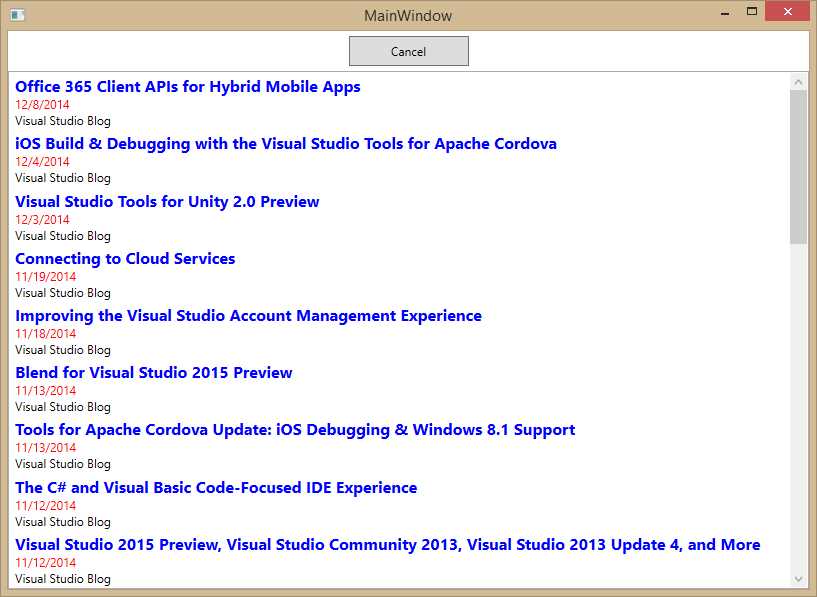This screenshot has width=817, height=597.
Task: Select the 'Tools for Apache Cordova Update' headline
Action: click(294, 429)
